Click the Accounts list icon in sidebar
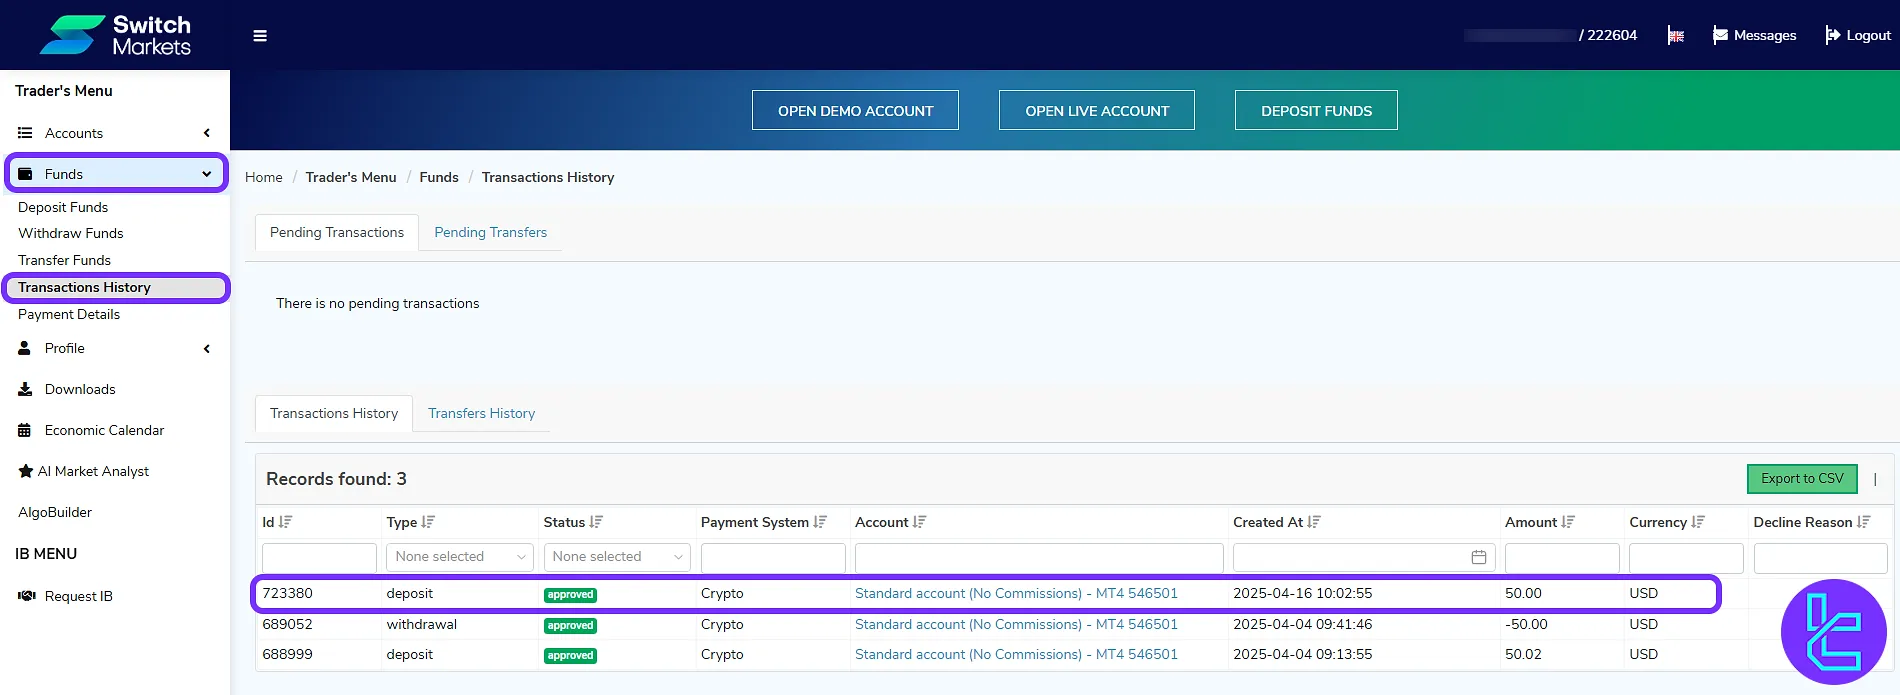 click(x=25, y=133)
